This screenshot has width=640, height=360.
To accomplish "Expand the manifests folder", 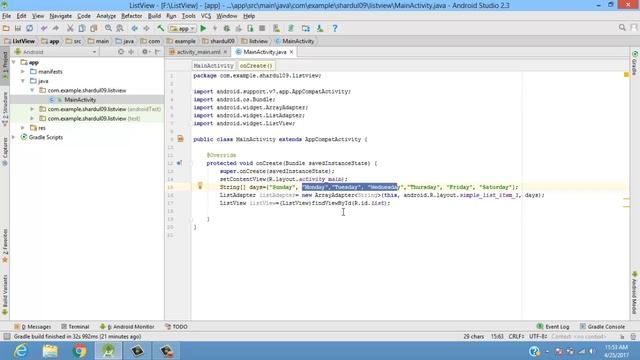I will pos(23,72).
